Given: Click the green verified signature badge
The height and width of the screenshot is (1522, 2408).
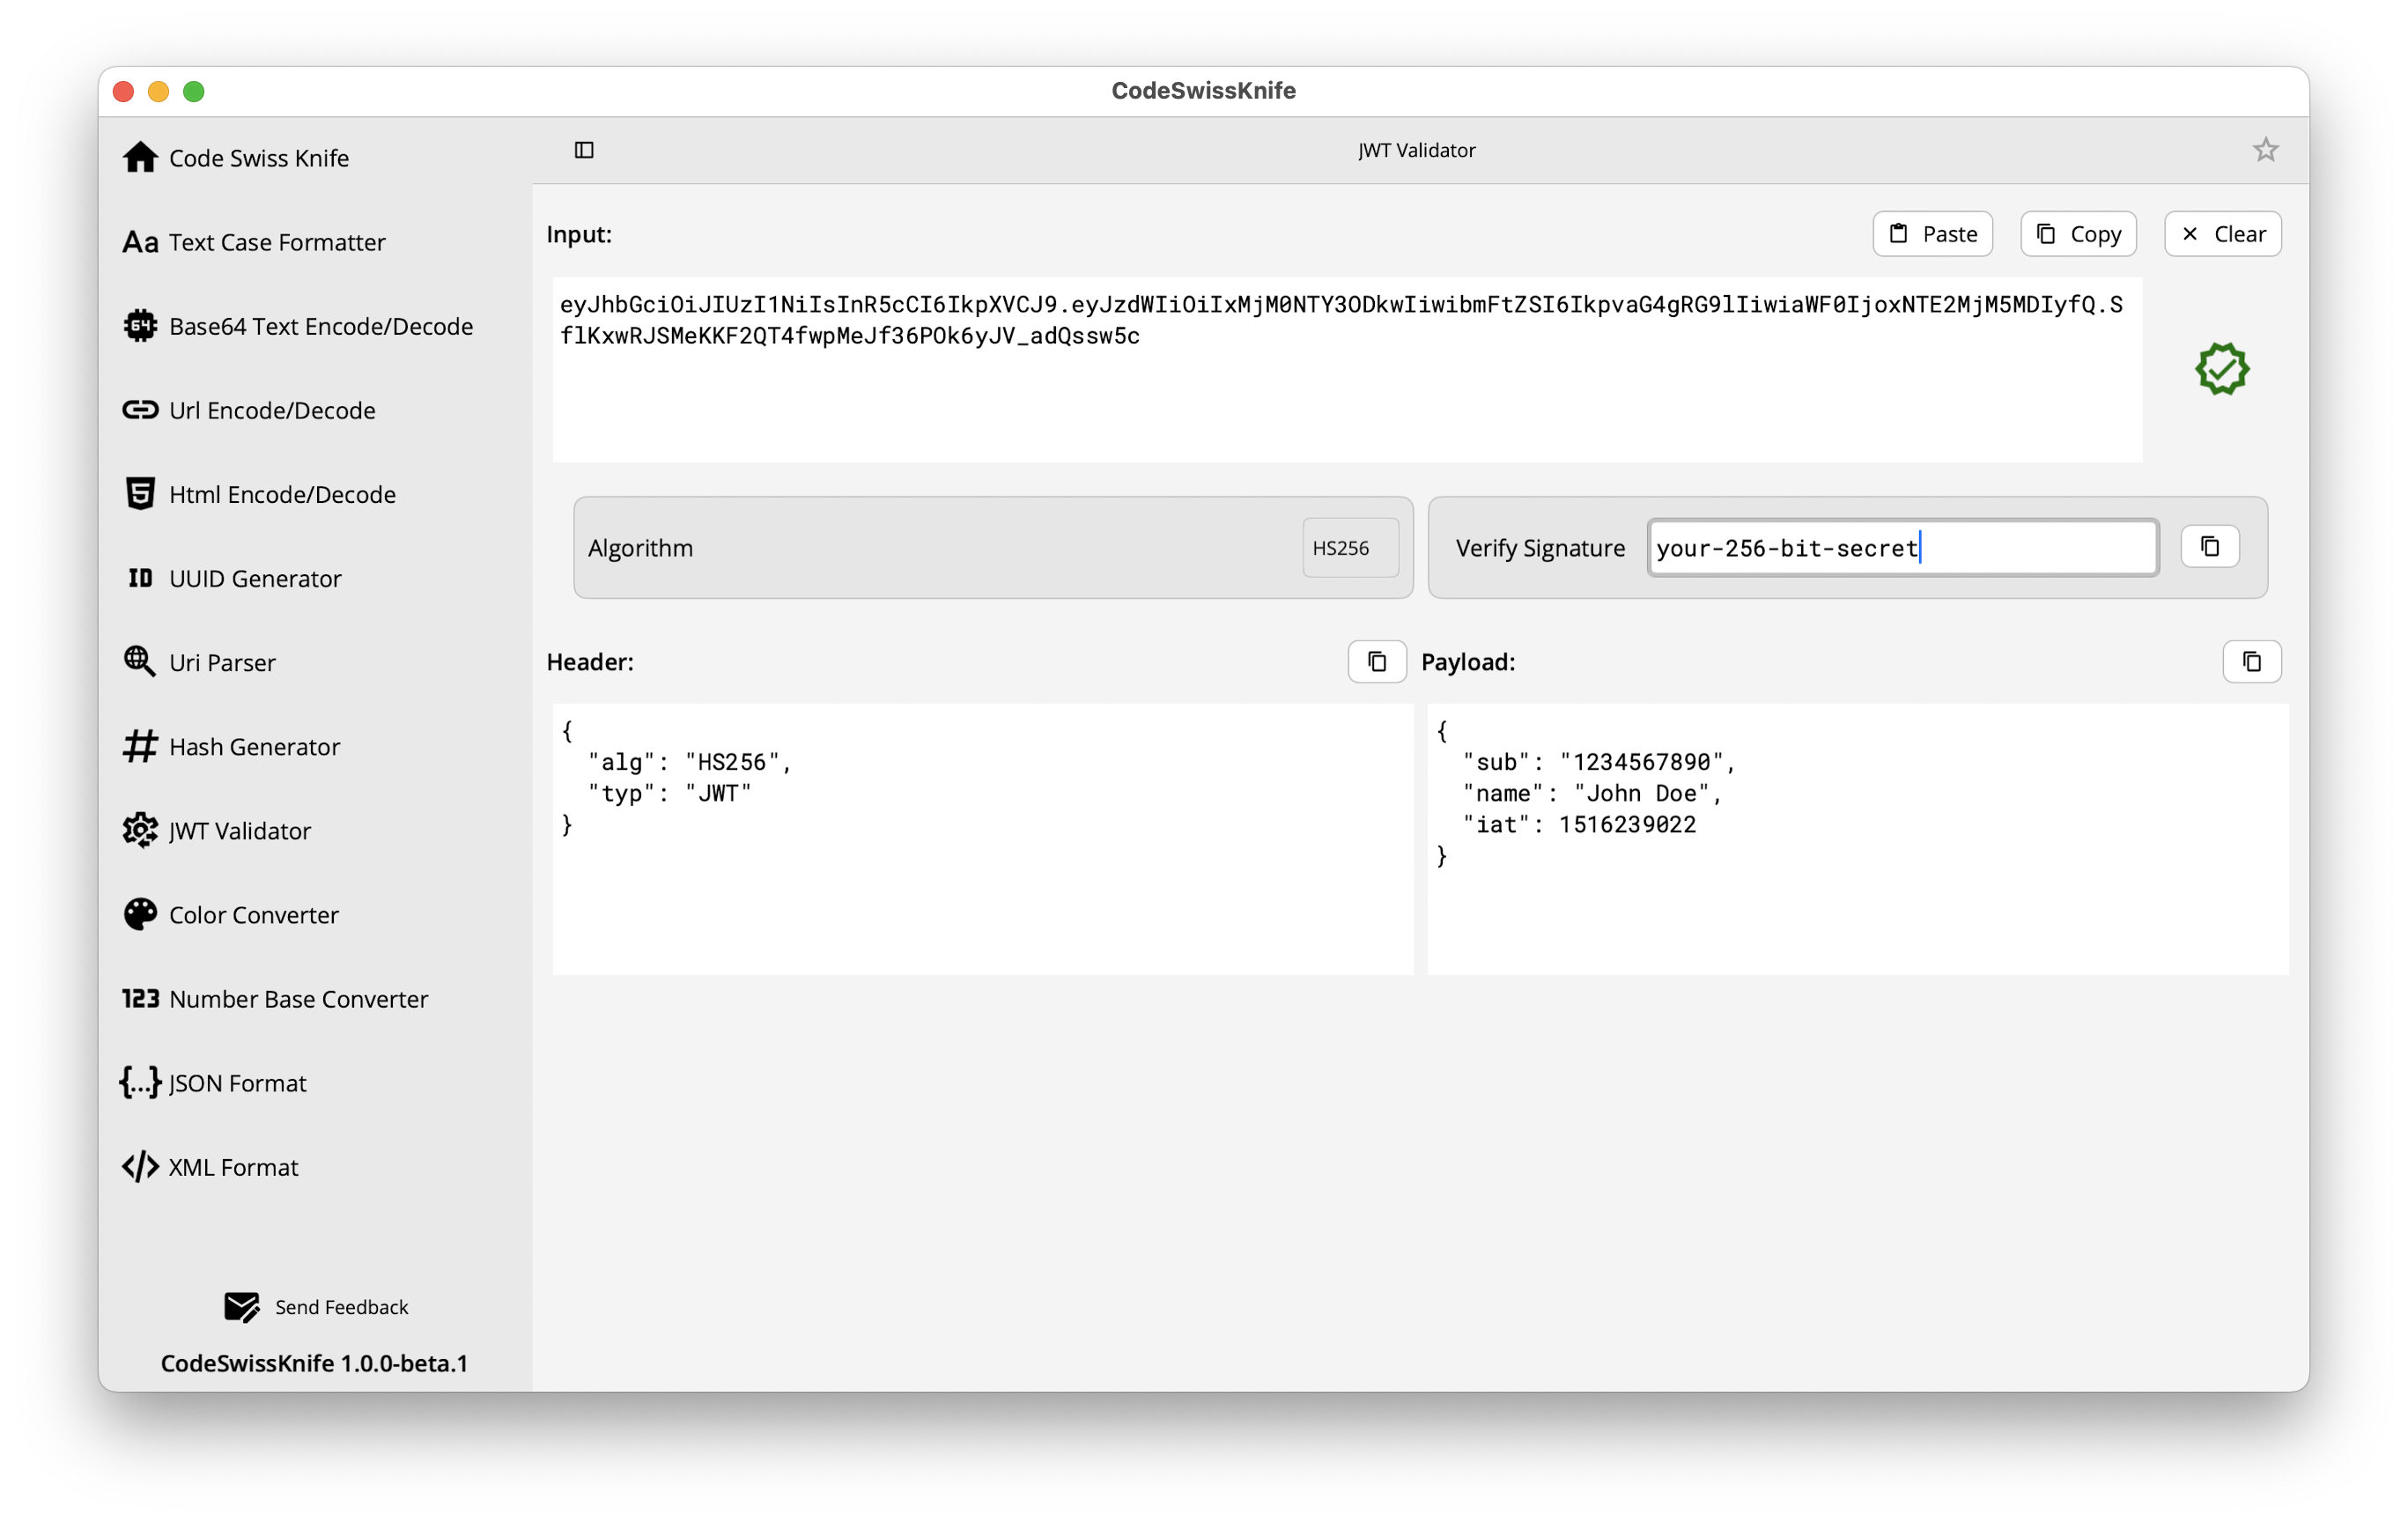Looking at the screenshot, I should [x=2222, y=369].
